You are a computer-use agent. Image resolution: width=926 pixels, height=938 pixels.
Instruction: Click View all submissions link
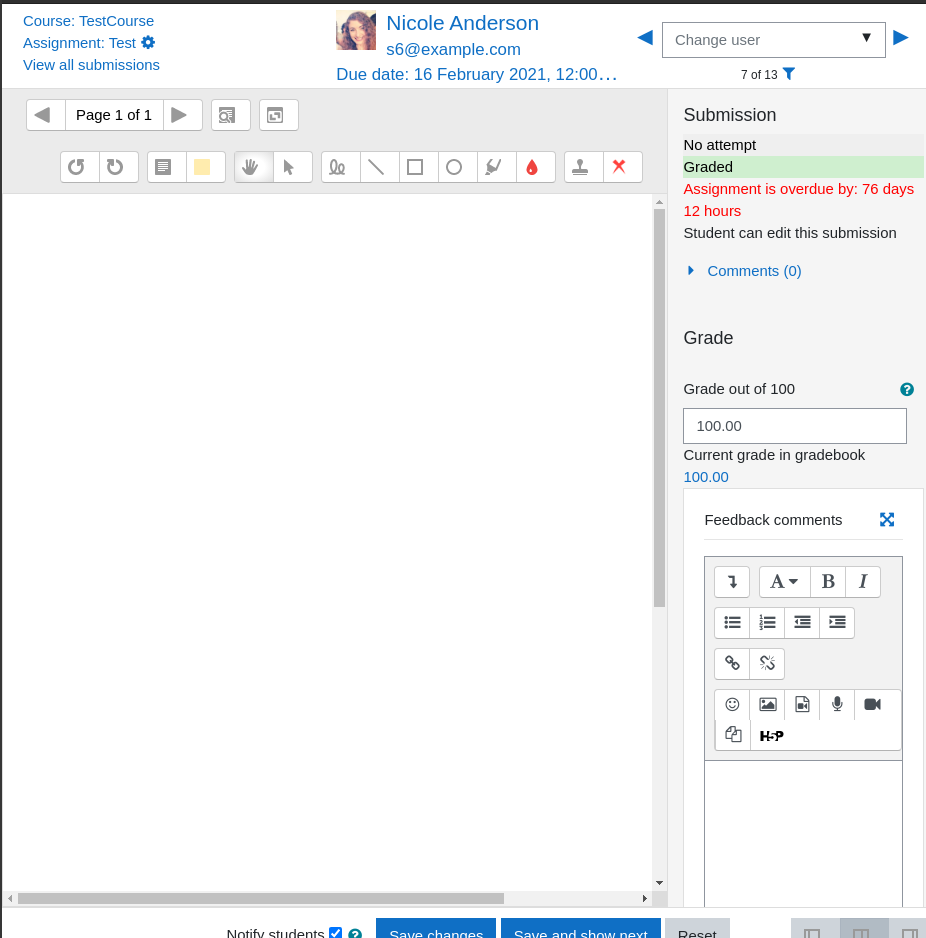pyautogui.click(x=92, y=65)
